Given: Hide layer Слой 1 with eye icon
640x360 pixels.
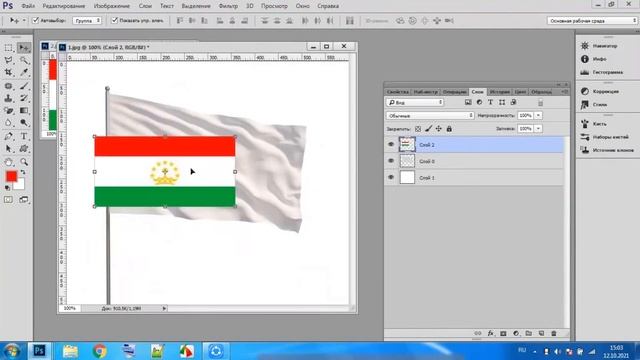Looking at the screenshot, I should click(x=391, y=177).
